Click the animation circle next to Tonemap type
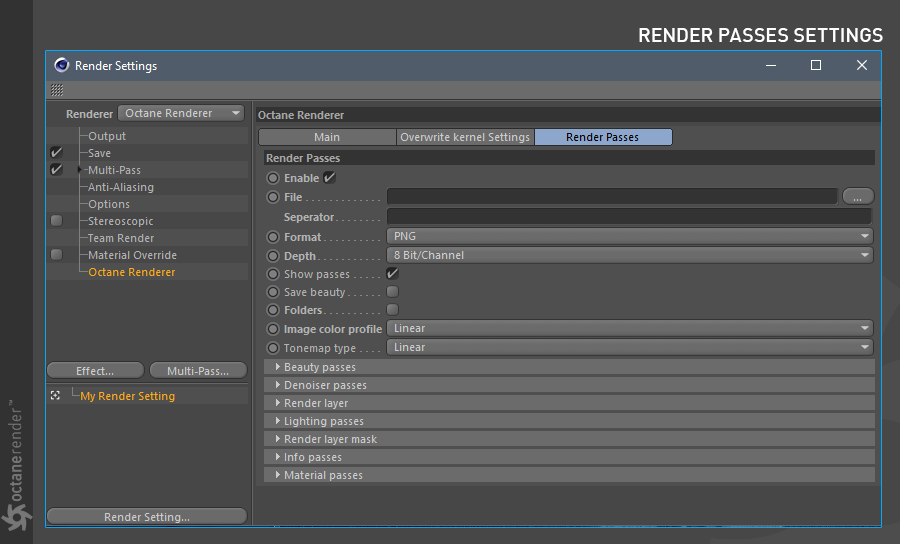 273,348
